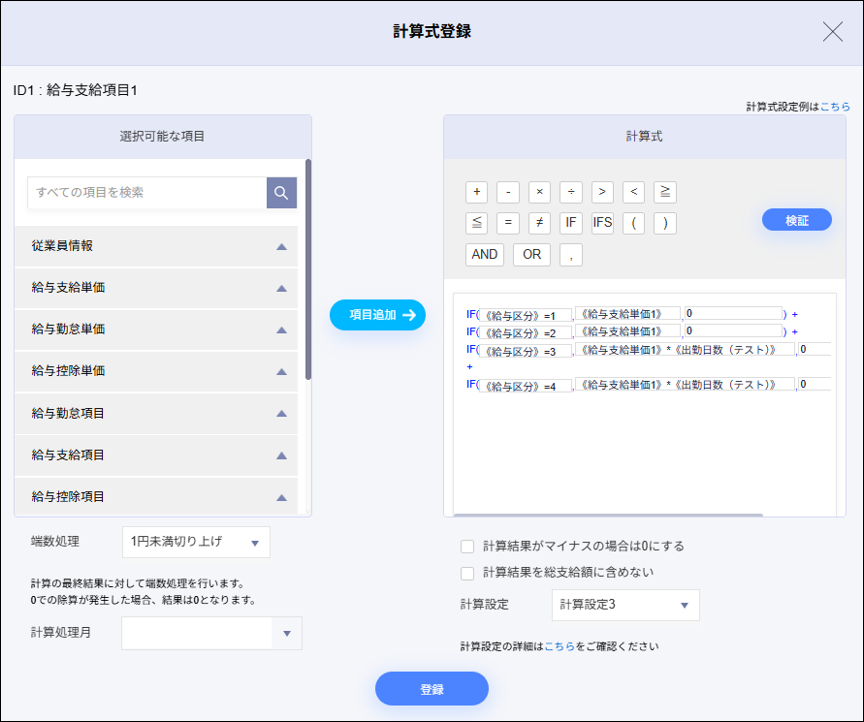This screenshot has width=864, height=722.
Task: Select the multiplication (×) operator
Action: pyautogui.click(x=539, y=192)
